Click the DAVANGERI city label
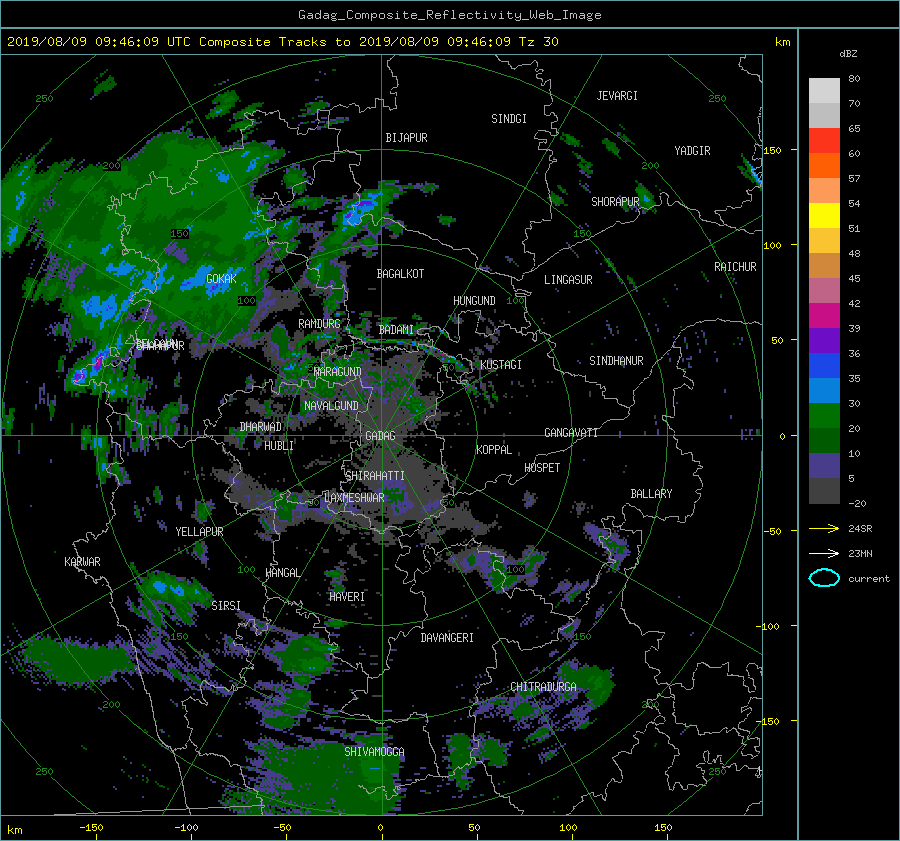The image size is (900, 841). click(x=447, y=638)
